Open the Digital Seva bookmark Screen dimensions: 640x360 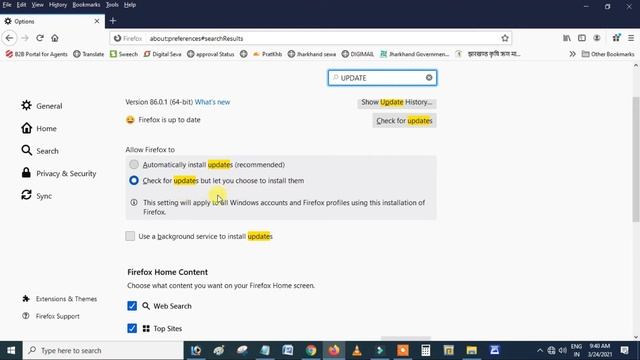point(162,54)
